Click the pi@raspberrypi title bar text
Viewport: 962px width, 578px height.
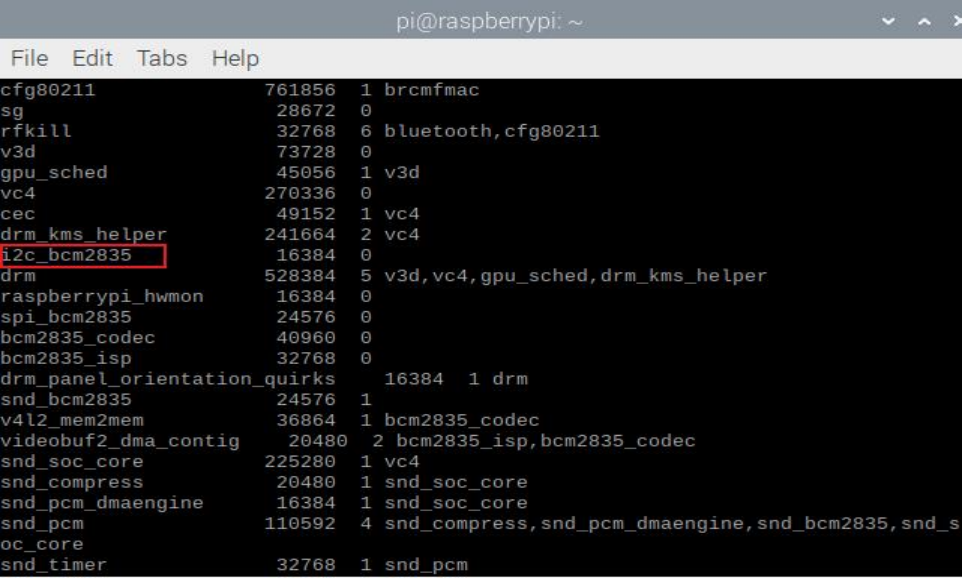(489, 22)
